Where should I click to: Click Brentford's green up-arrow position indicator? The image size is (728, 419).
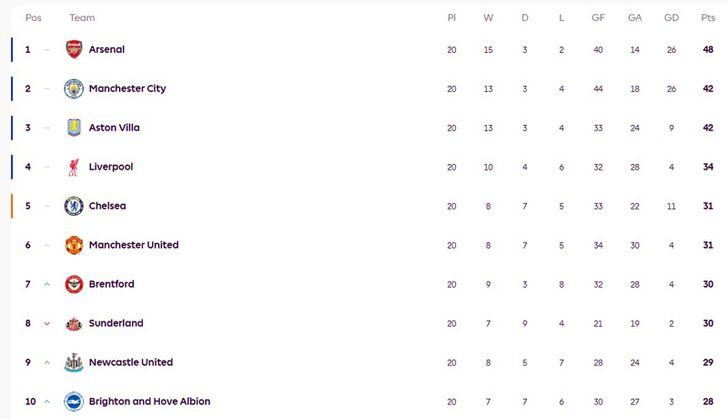coord(47,284)
